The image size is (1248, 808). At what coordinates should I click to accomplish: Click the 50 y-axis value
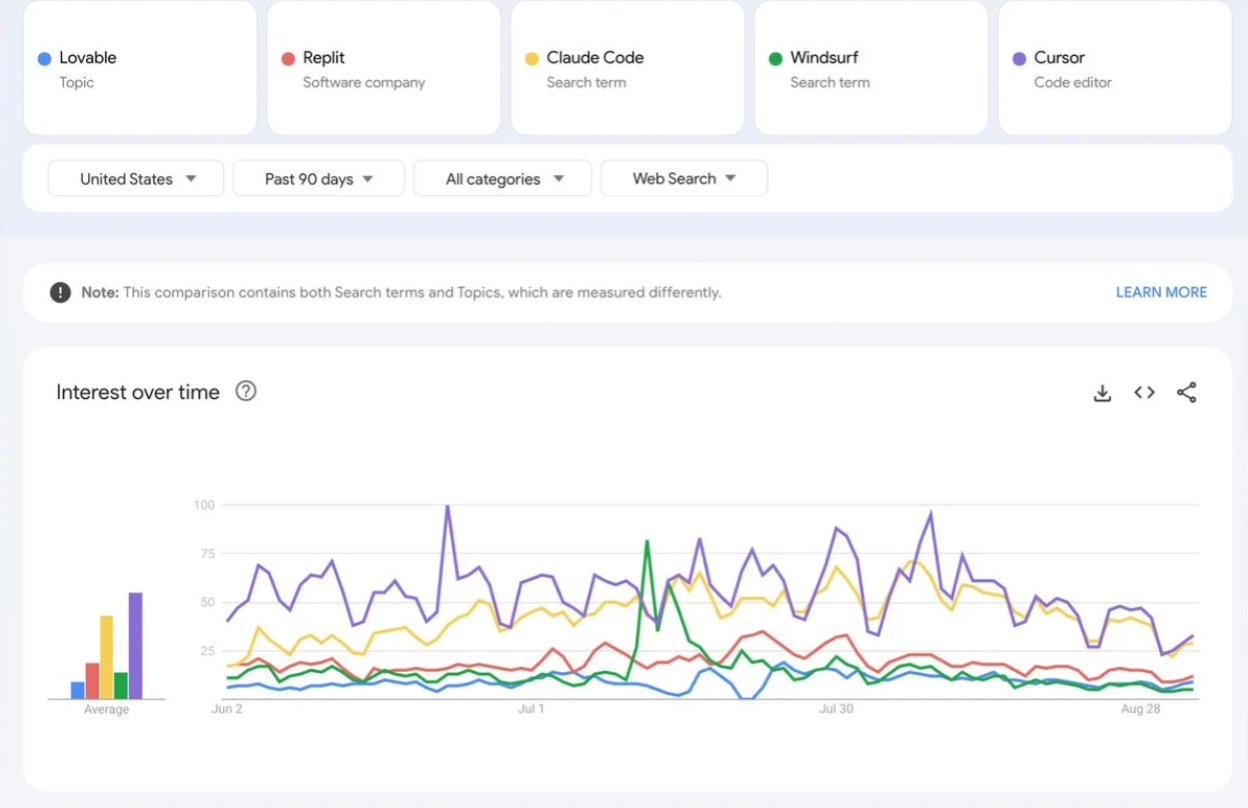[x=207, y=602]
